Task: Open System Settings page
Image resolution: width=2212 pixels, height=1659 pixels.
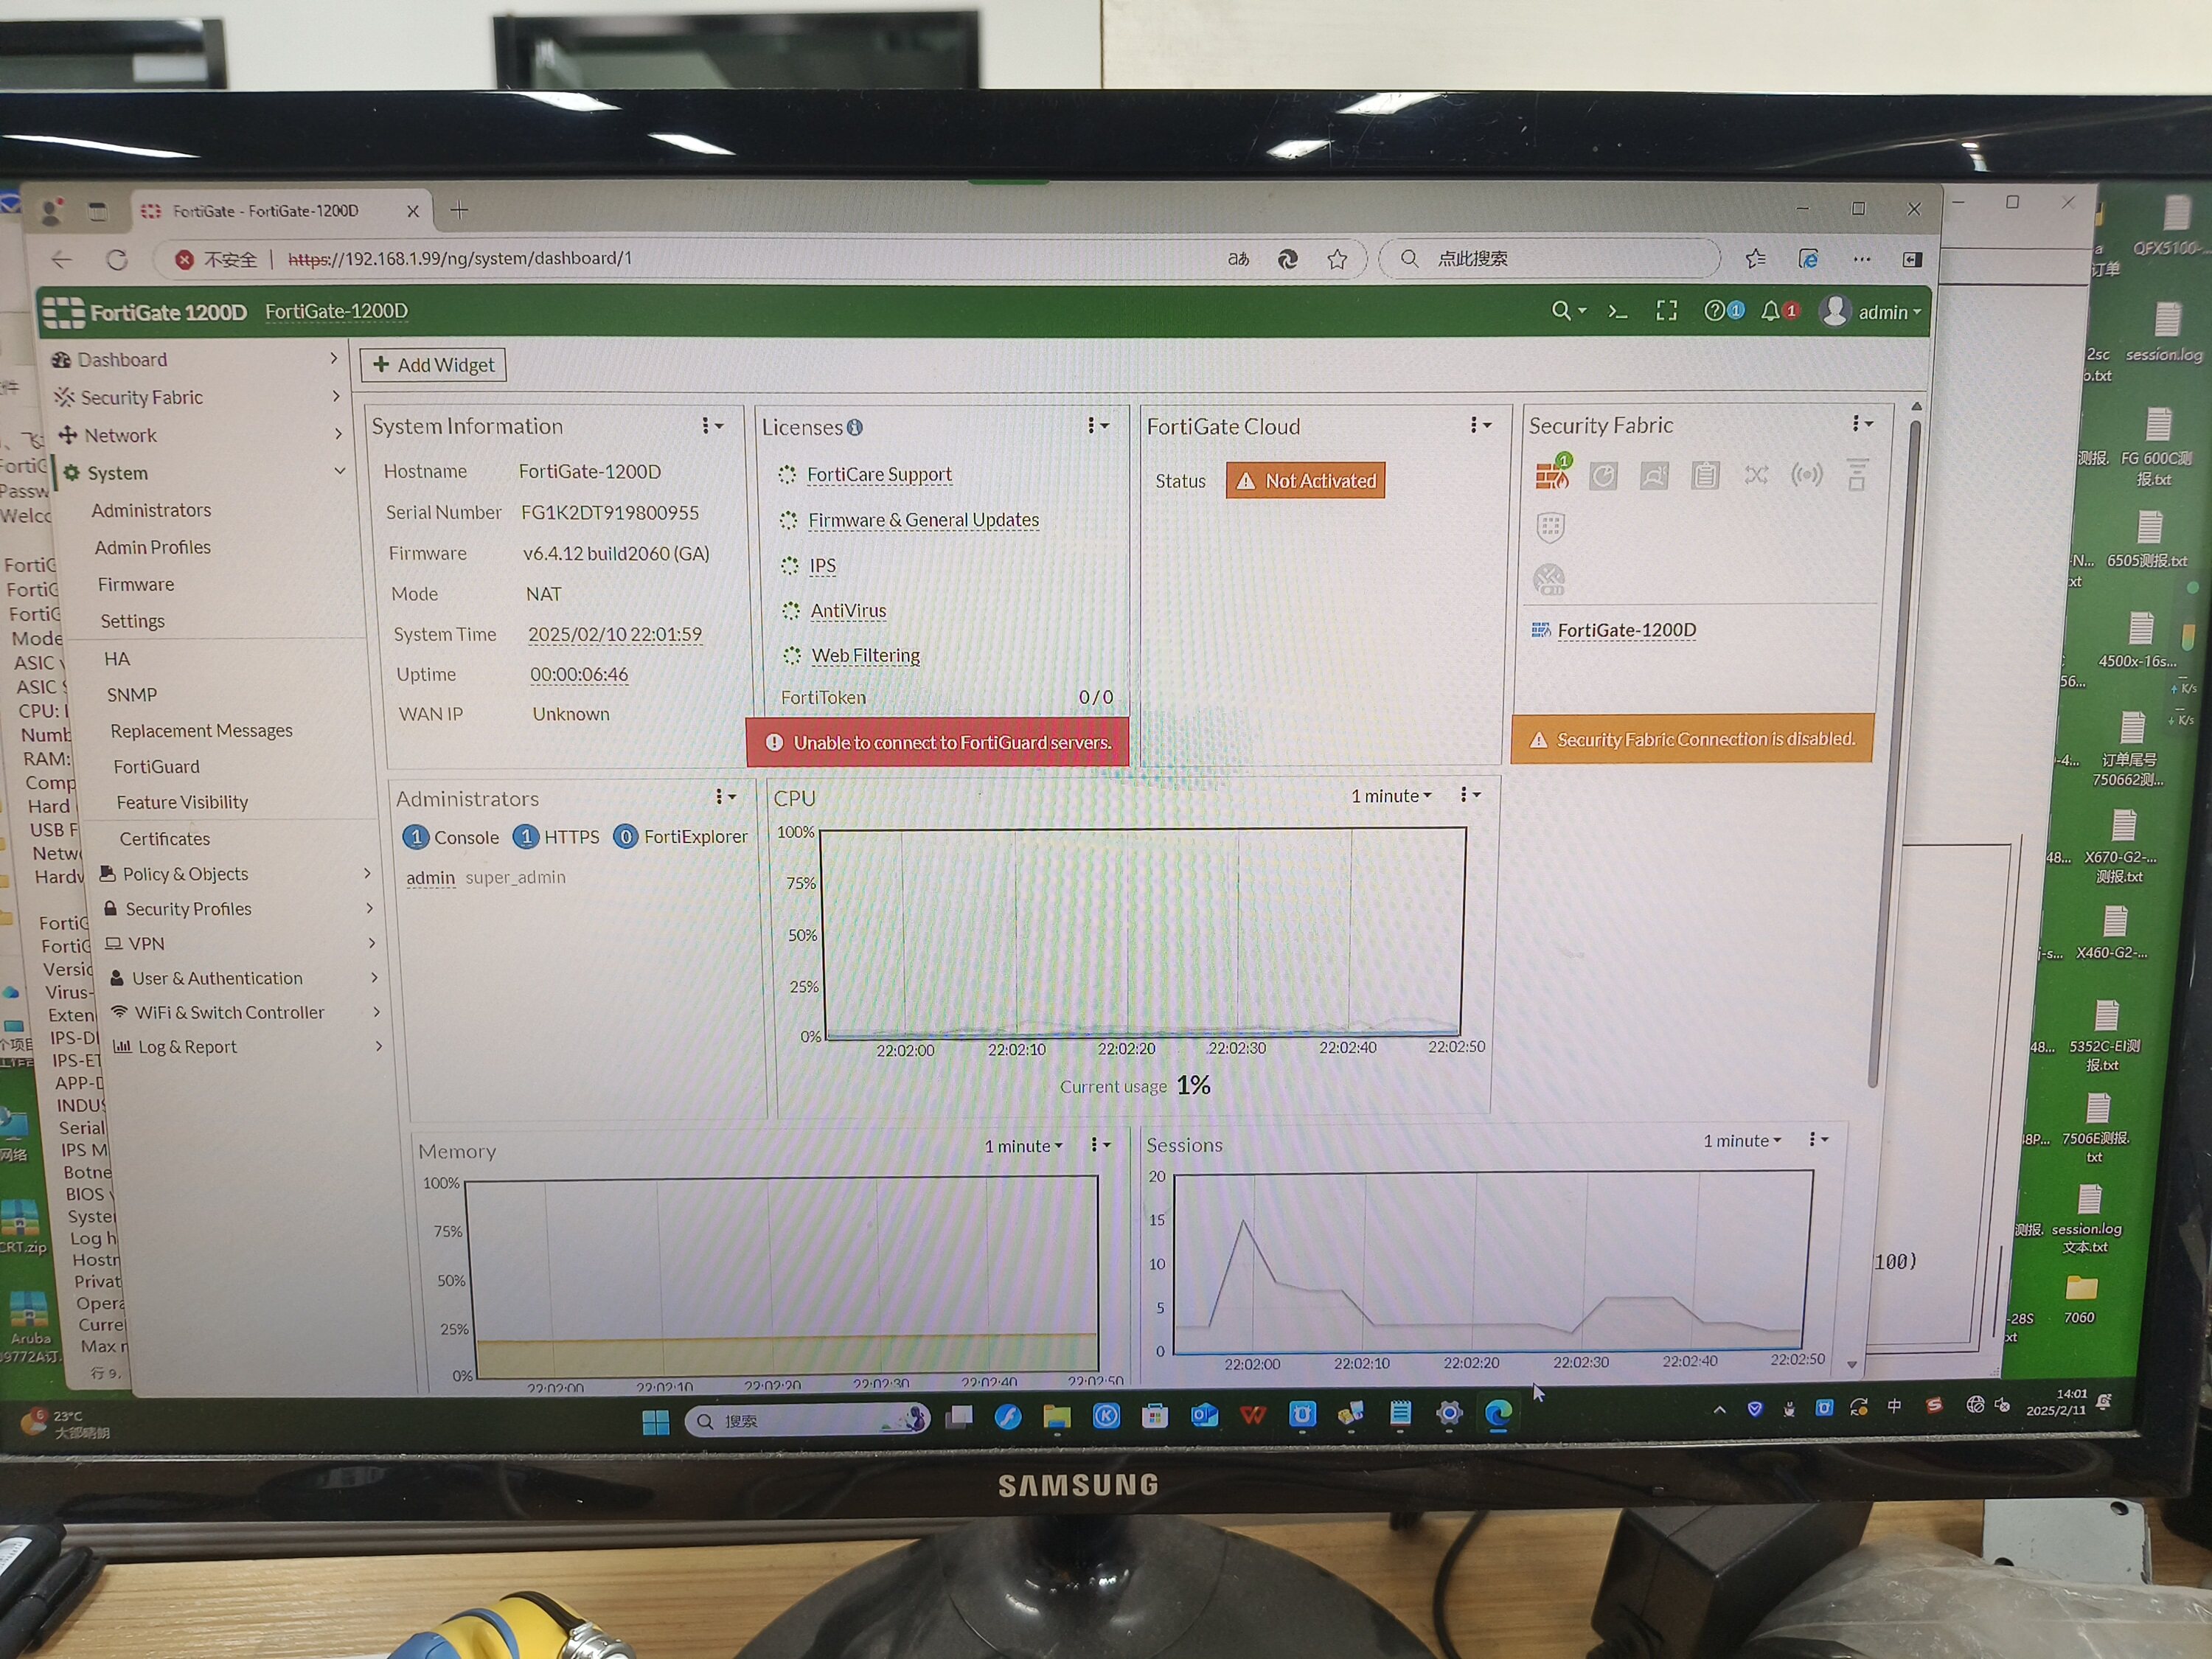Action: point(132,621)
